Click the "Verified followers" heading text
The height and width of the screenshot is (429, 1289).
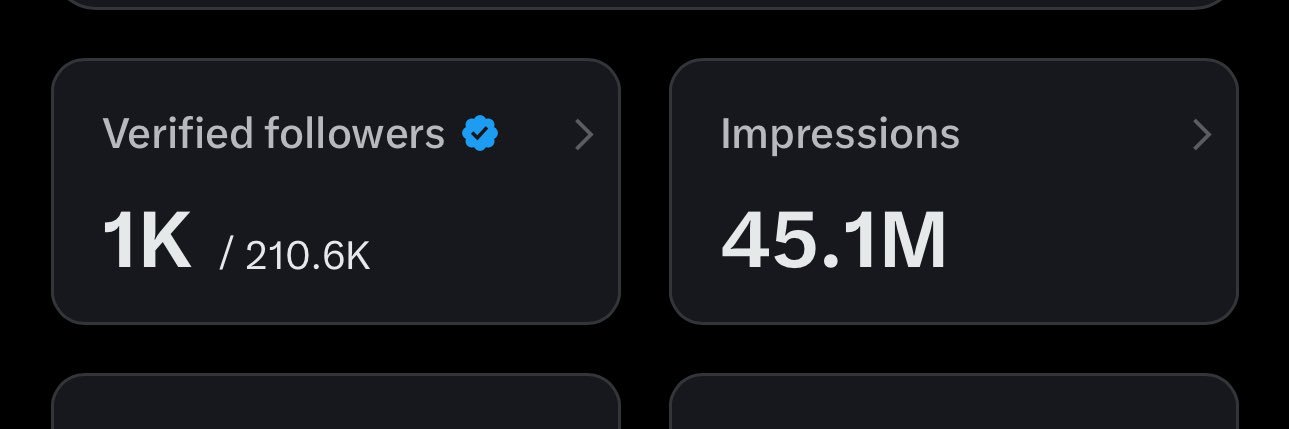[x=274, y=134]
